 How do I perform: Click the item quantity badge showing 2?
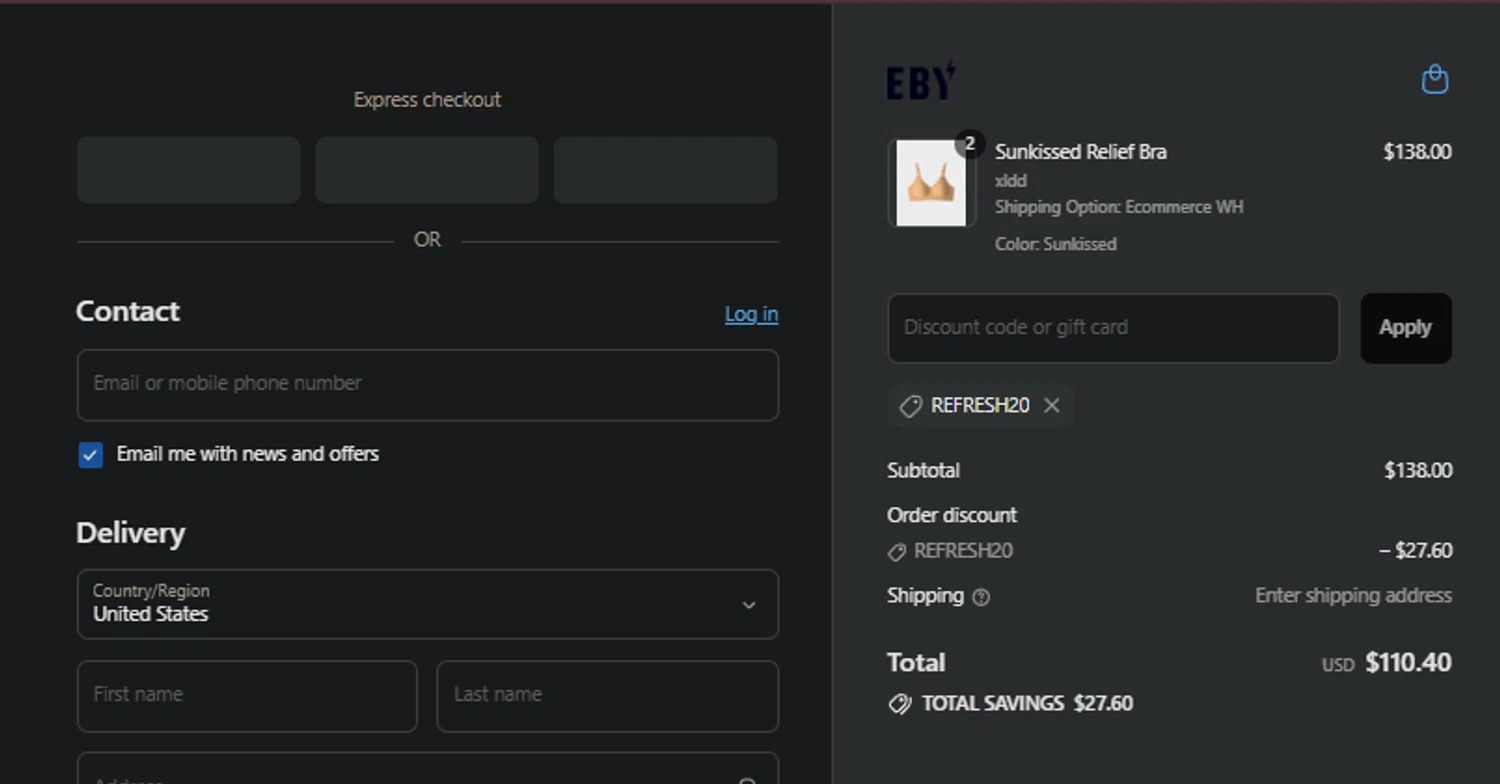click(x=969, y=144)
